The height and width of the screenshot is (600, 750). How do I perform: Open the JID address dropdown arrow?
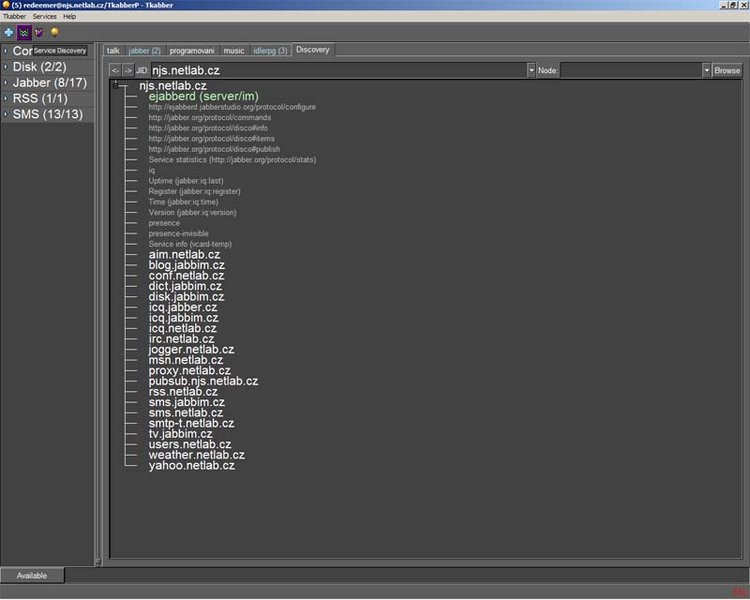click(530, 71)
